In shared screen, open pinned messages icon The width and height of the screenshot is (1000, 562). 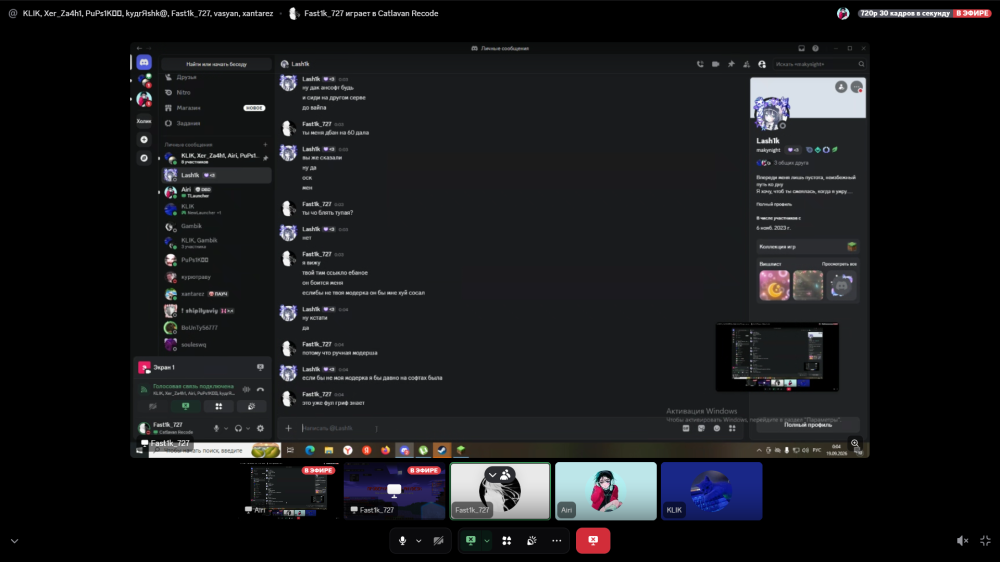coord(731,64)
